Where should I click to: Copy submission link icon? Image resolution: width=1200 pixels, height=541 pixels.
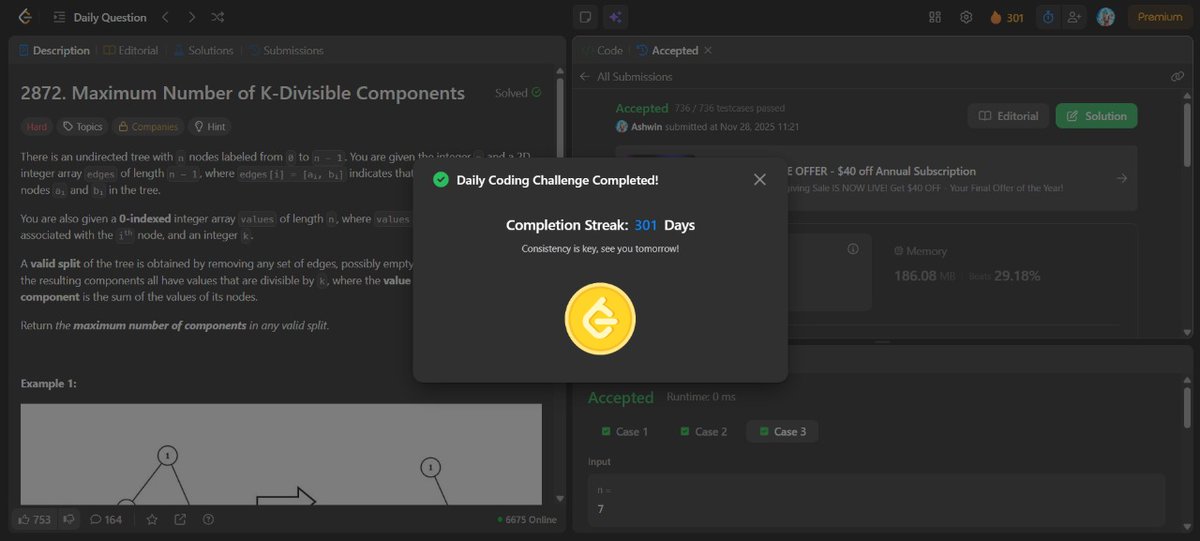[x=1177, y=77]
